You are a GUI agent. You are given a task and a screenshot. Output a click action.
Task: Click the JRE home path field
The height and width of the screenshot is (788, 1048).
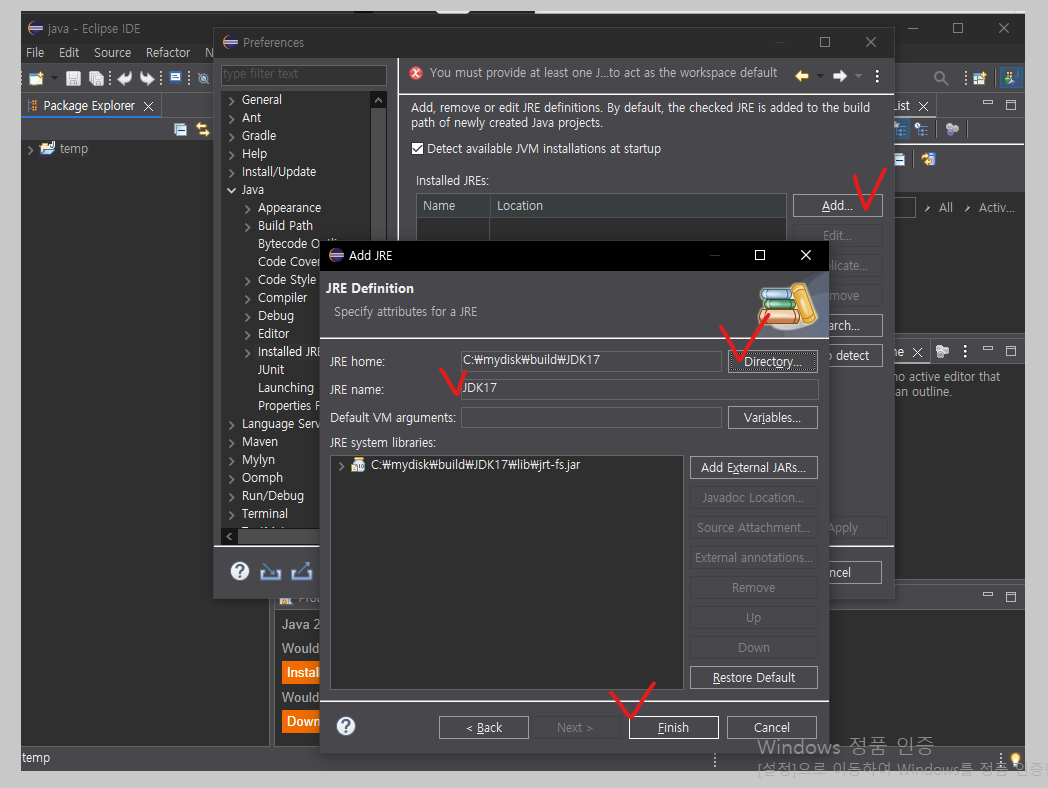pos(591,360)
